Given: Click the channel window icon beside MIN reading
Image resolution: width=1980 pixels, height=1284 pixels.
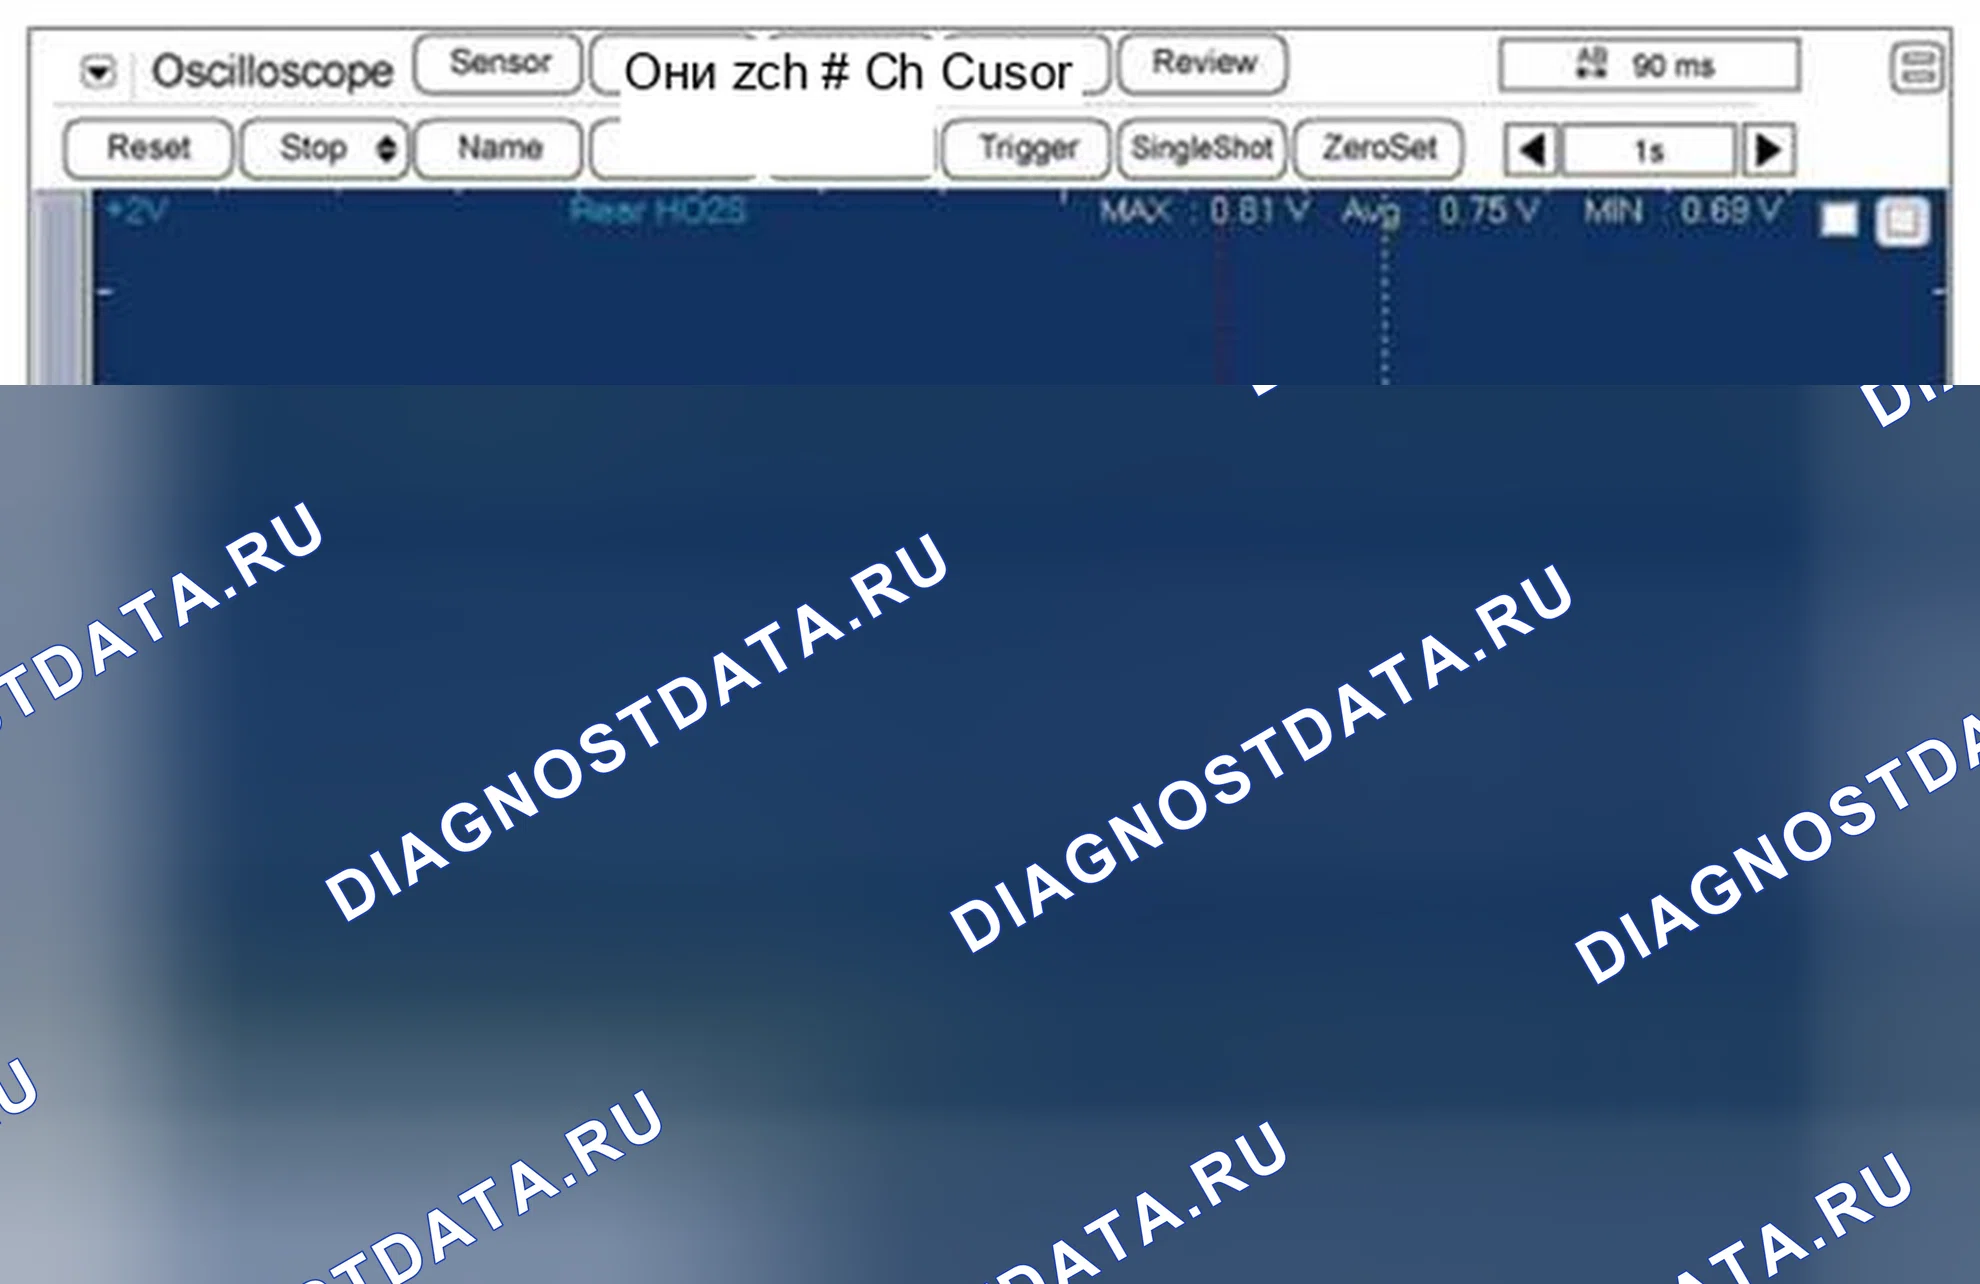Looking at the screenshot, I should [1902, 221].
